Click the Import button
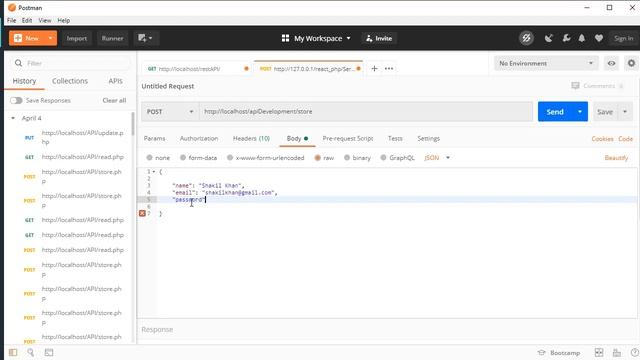 point(77,38)
